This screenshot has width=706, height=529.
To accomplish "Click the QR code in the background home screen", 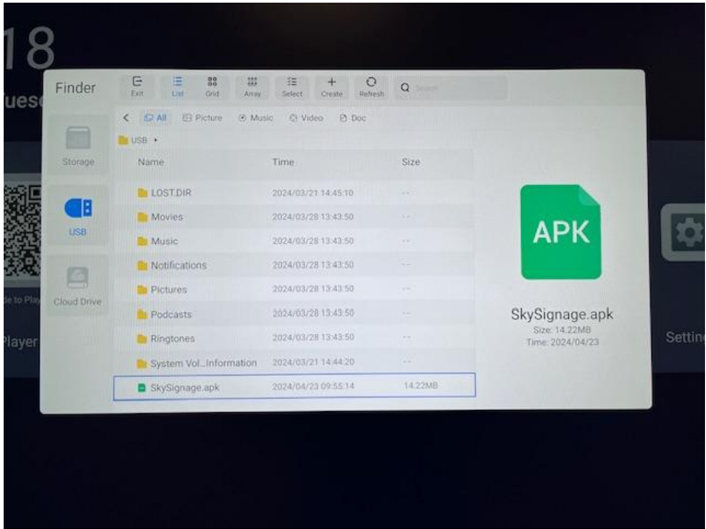I will (x=23, y=231).
